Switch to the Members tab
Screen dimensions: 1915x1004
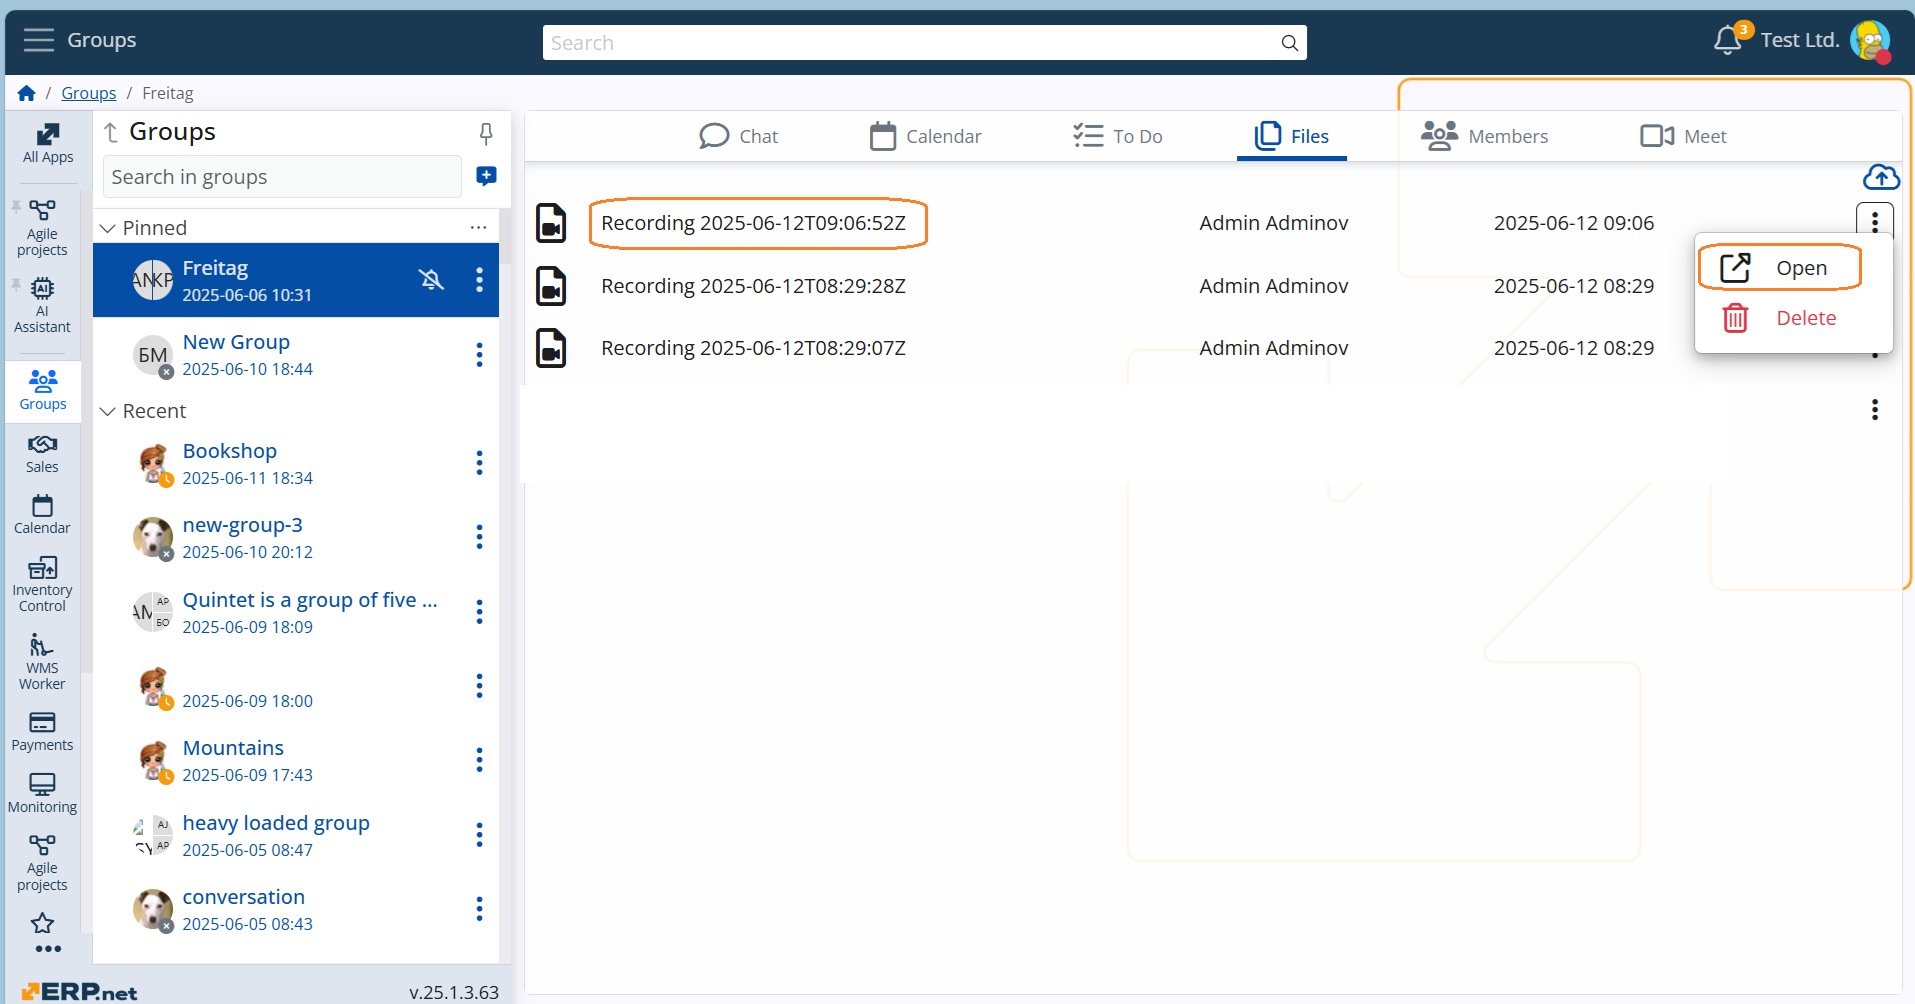pyautogui.click(x=1484, y=136)
